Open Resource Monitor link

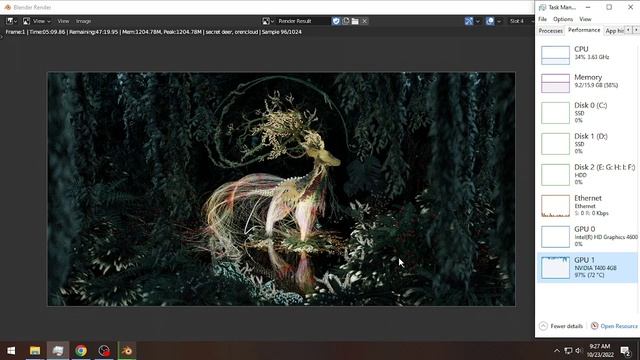(614, 326)
